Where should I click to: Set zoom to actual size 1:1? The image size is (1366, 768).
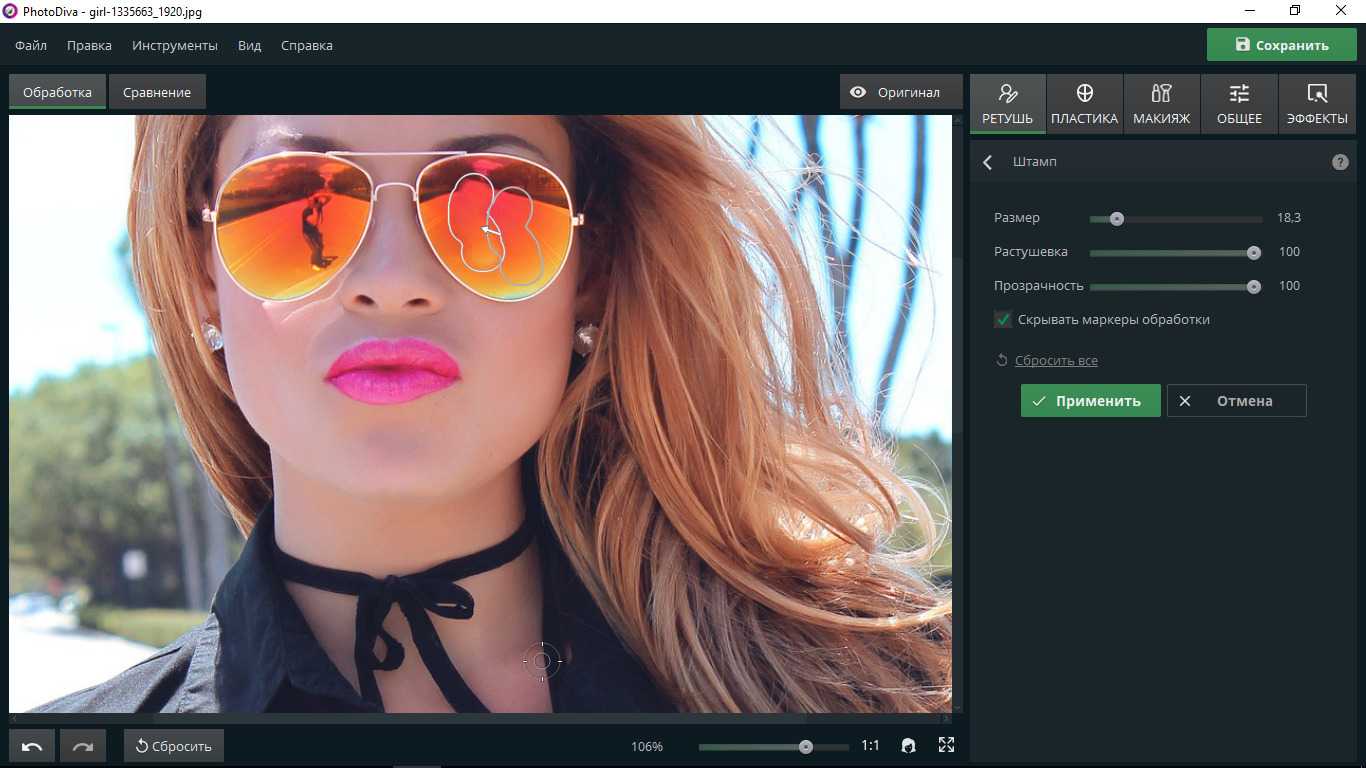pyautogui.click(x=870, y=746)
